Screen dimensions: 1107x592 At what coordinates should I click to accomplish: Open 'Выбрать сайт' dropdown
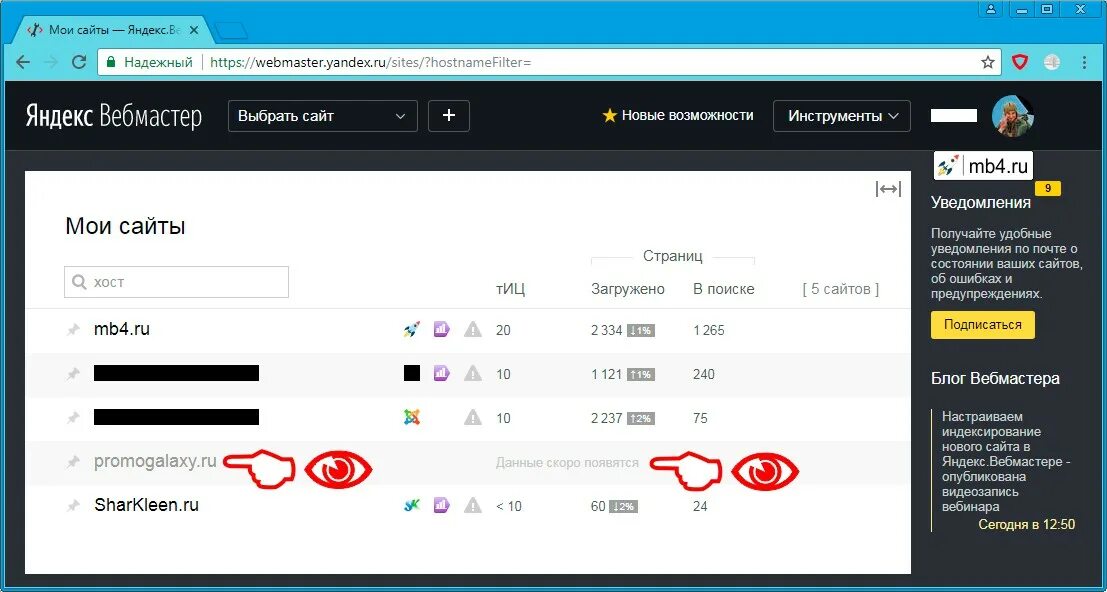tap(323, 116)
